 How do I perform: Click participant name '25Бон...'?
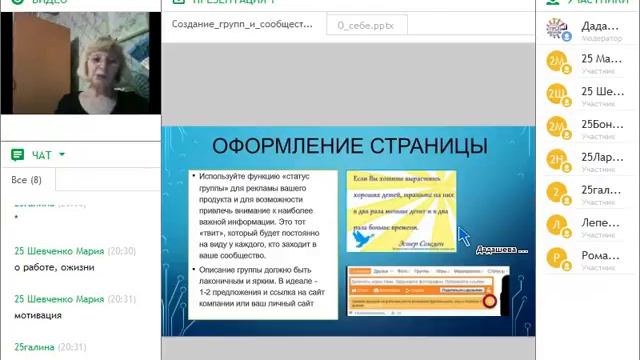click(602, 124)
